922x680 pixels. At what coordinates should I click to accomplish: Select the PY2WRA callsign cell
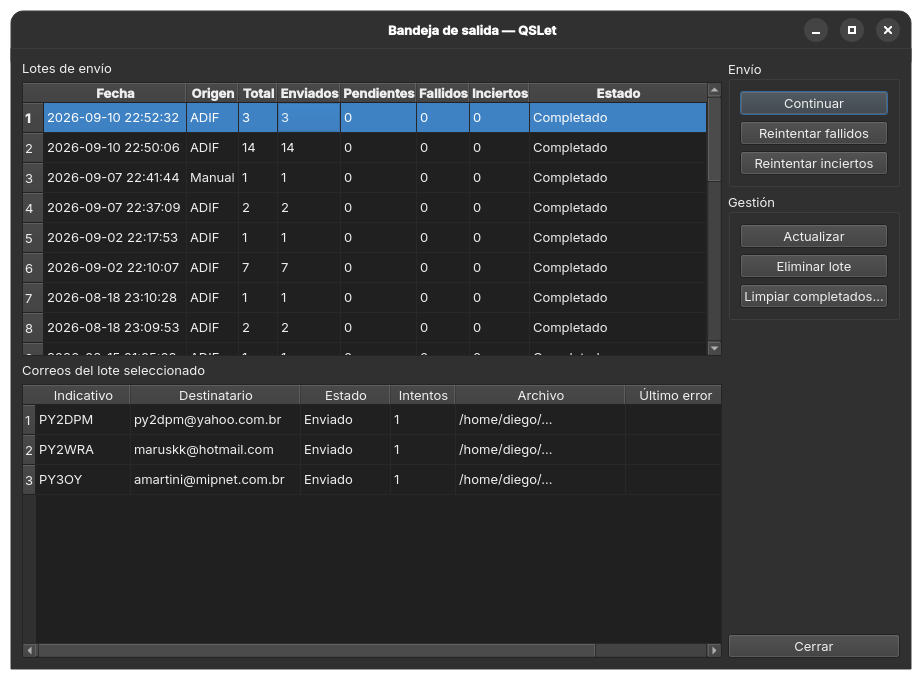pyautogui.click(x=83, y=450)
